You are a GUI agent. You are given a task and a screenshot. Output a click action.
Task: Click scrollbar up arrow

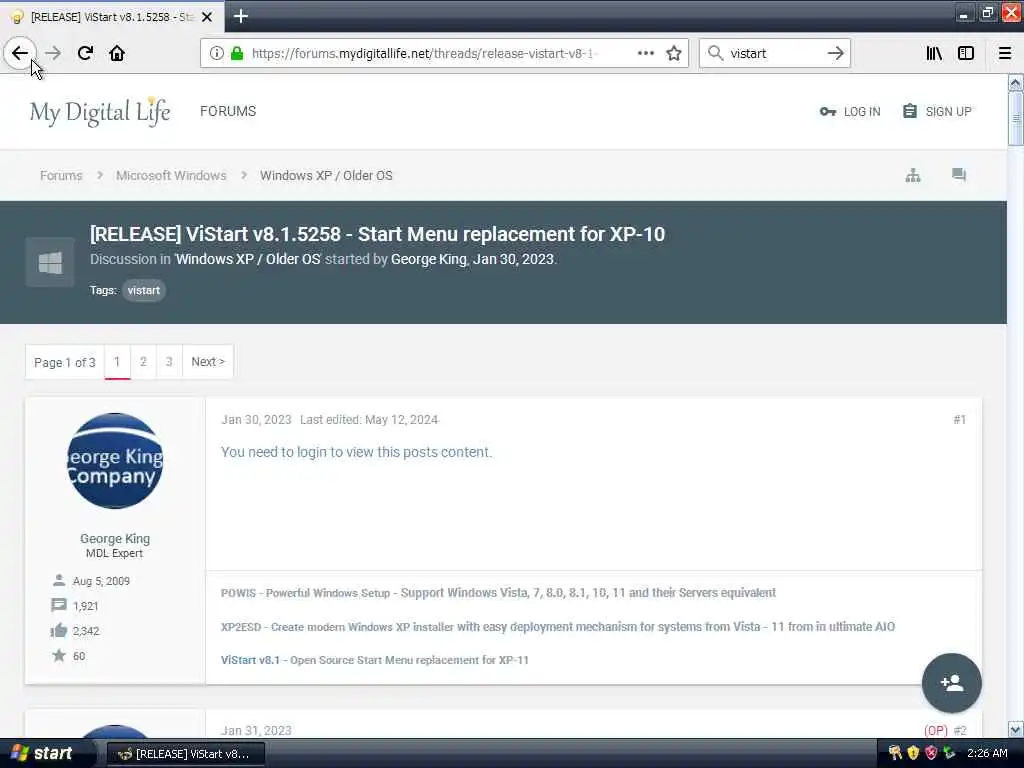click(x=1016, y=82)
